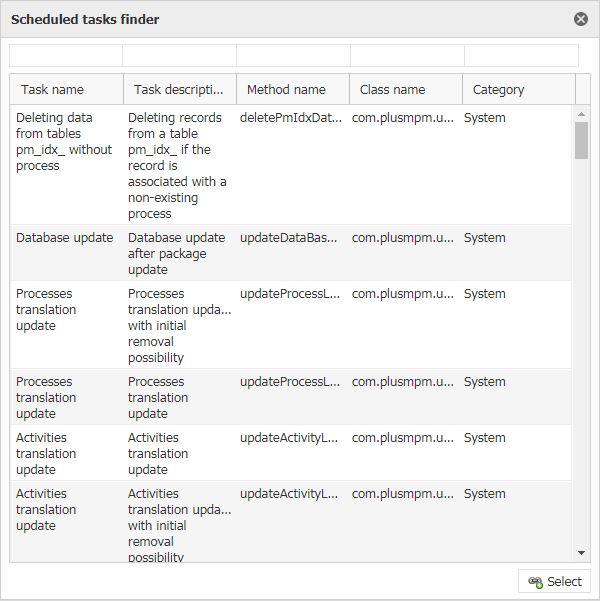The image size is (600, 601).
Task: Click the filter field above Task description
Action: click(179, 56)
